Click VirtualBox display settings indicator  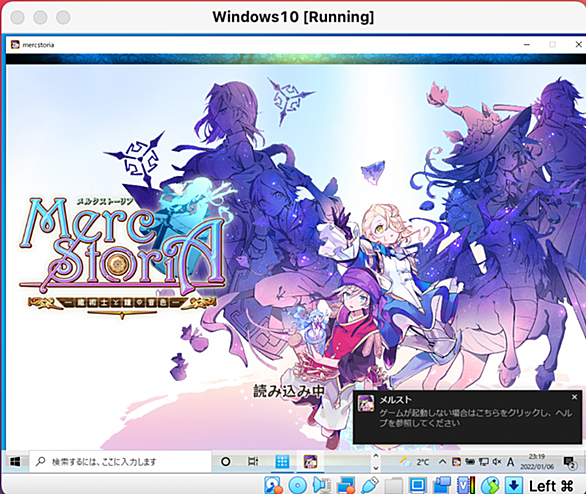(x=417, y=485)
